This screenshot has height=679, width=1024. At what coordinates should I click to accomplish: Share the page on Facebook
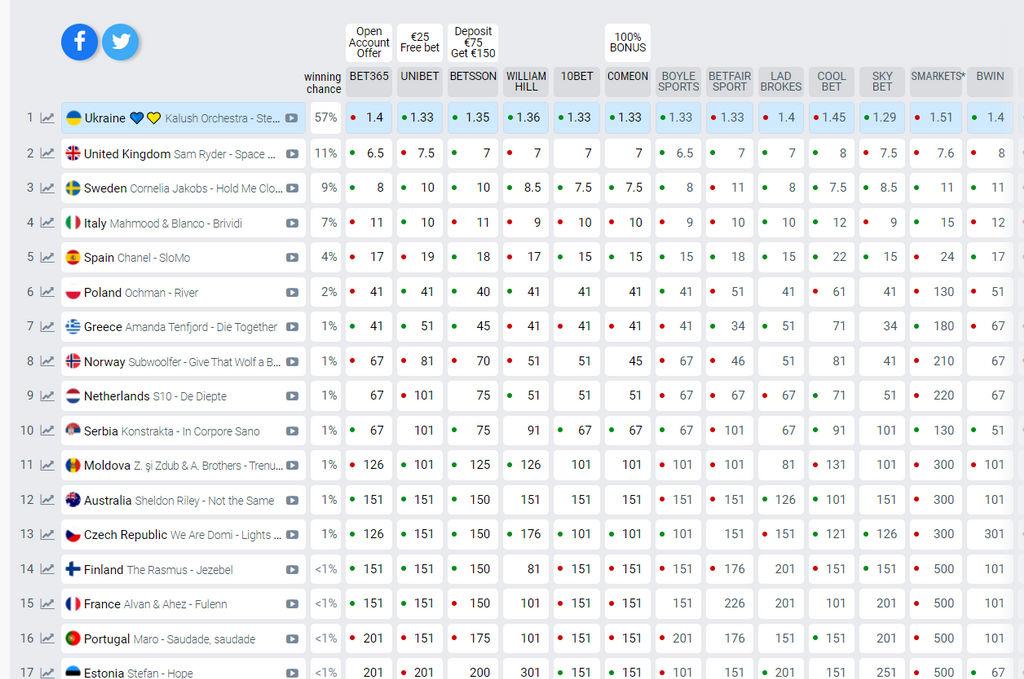click(80, 42)
